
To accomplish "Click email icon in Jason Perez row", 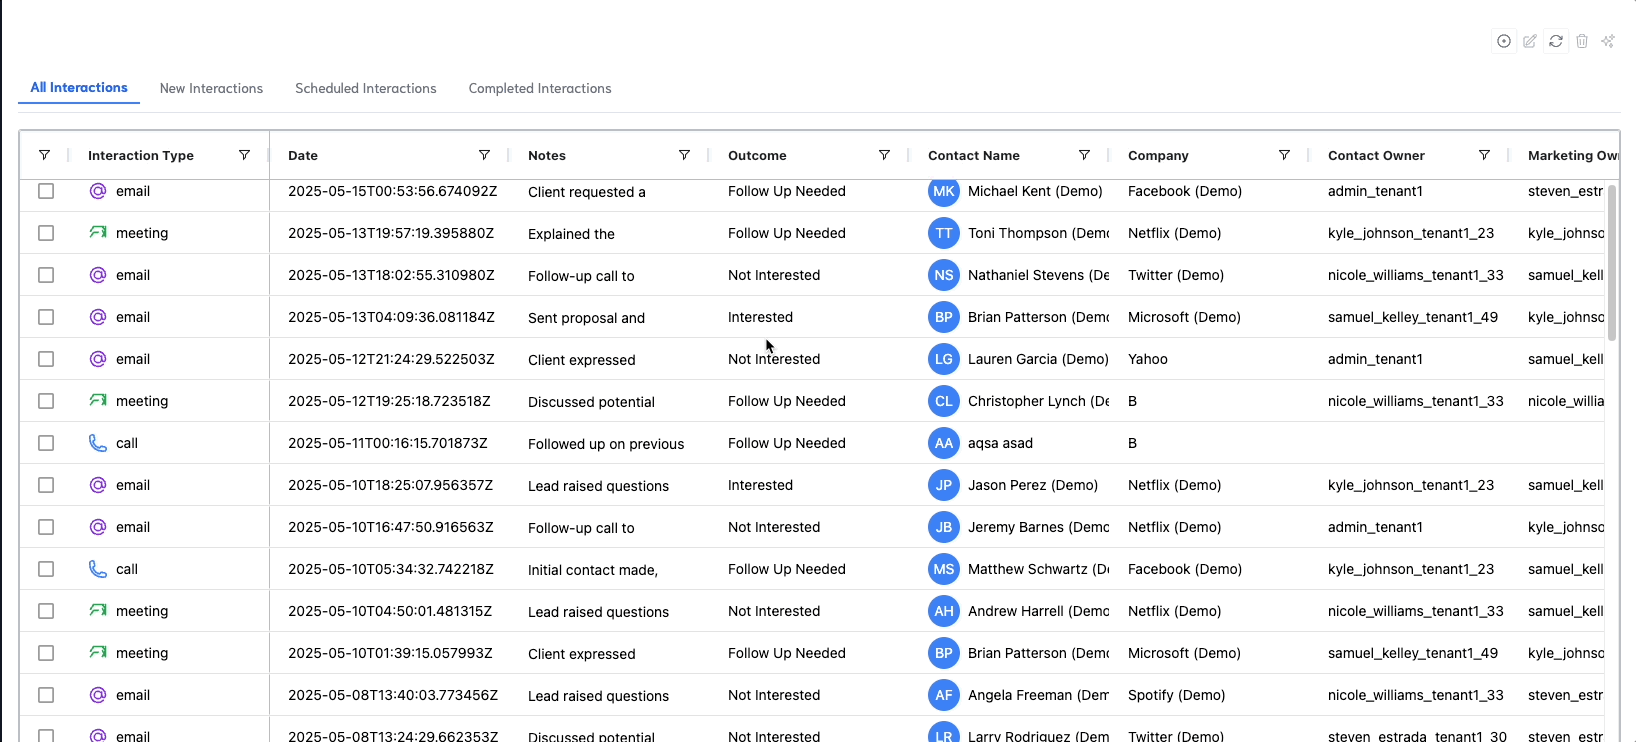I will pyautogui.click(x=98, y=485).
